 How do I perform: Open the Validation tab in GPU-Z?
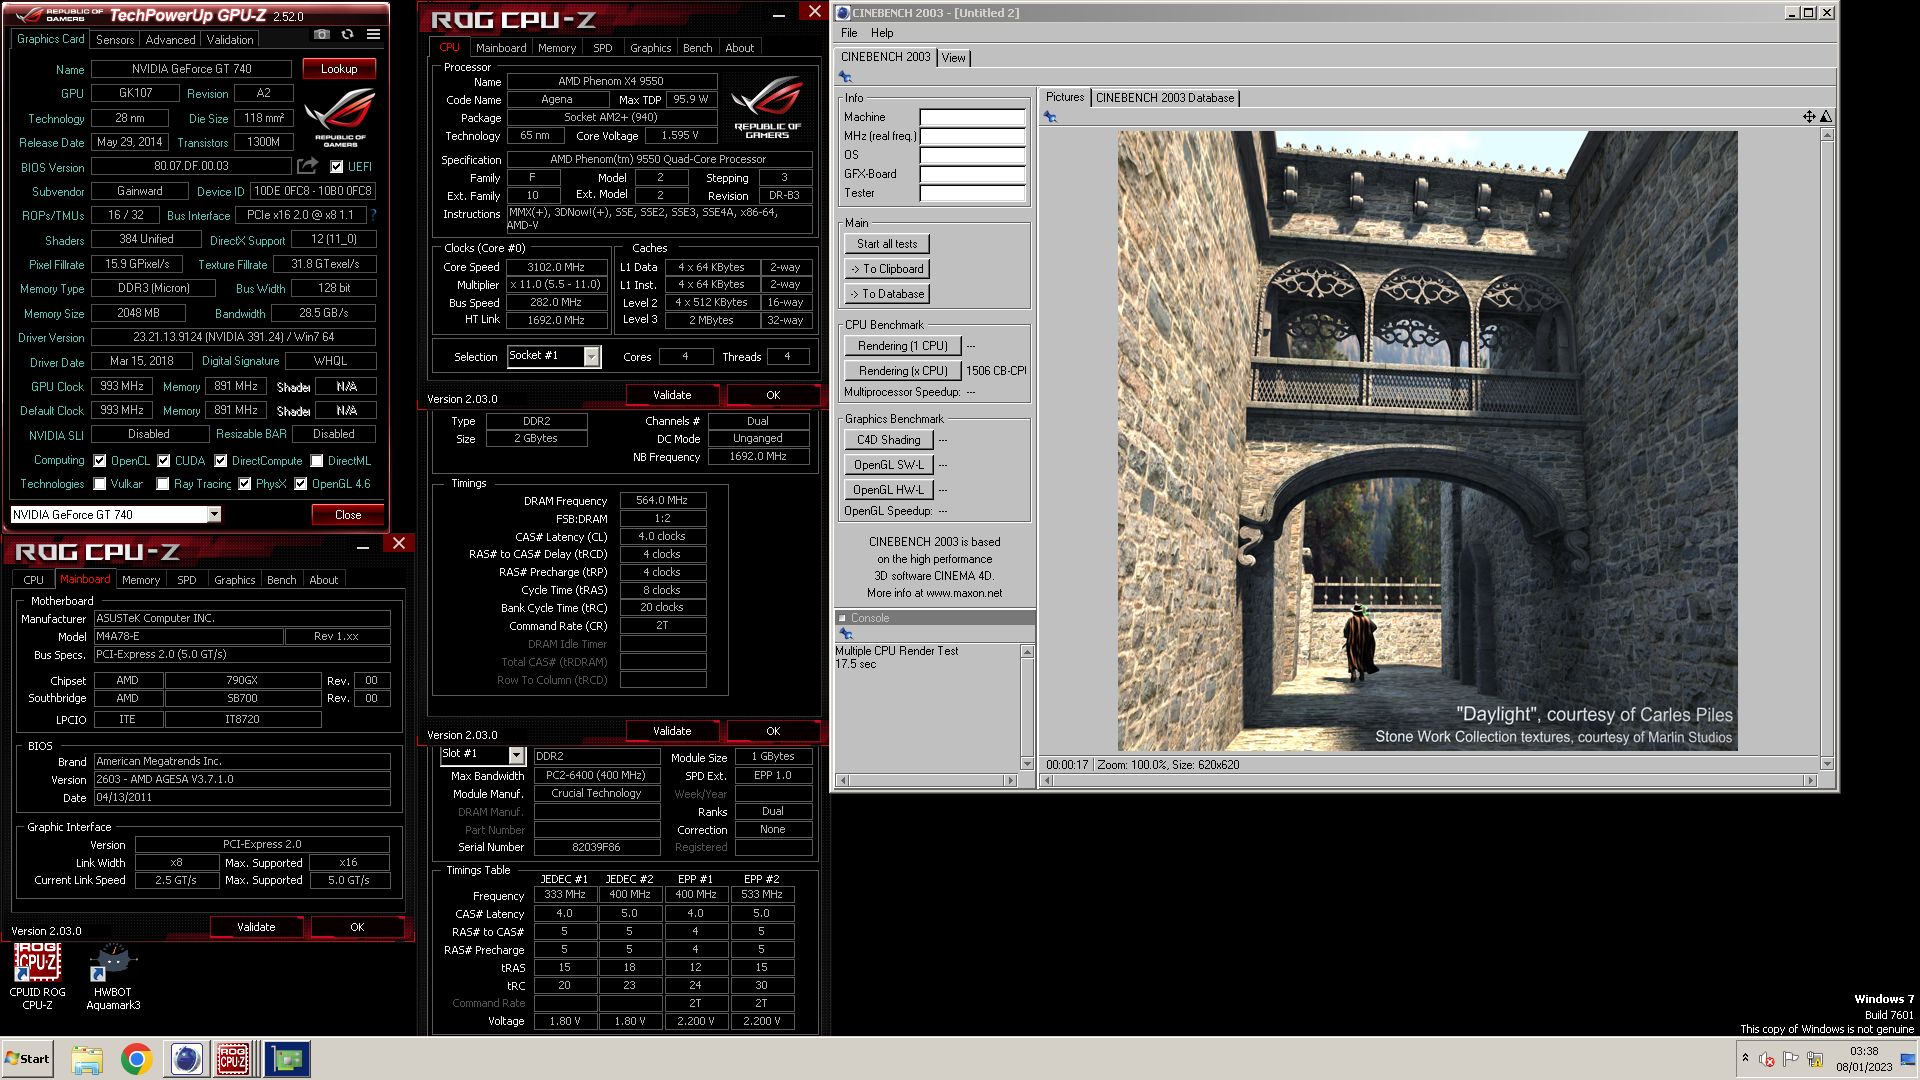[230, 40]
